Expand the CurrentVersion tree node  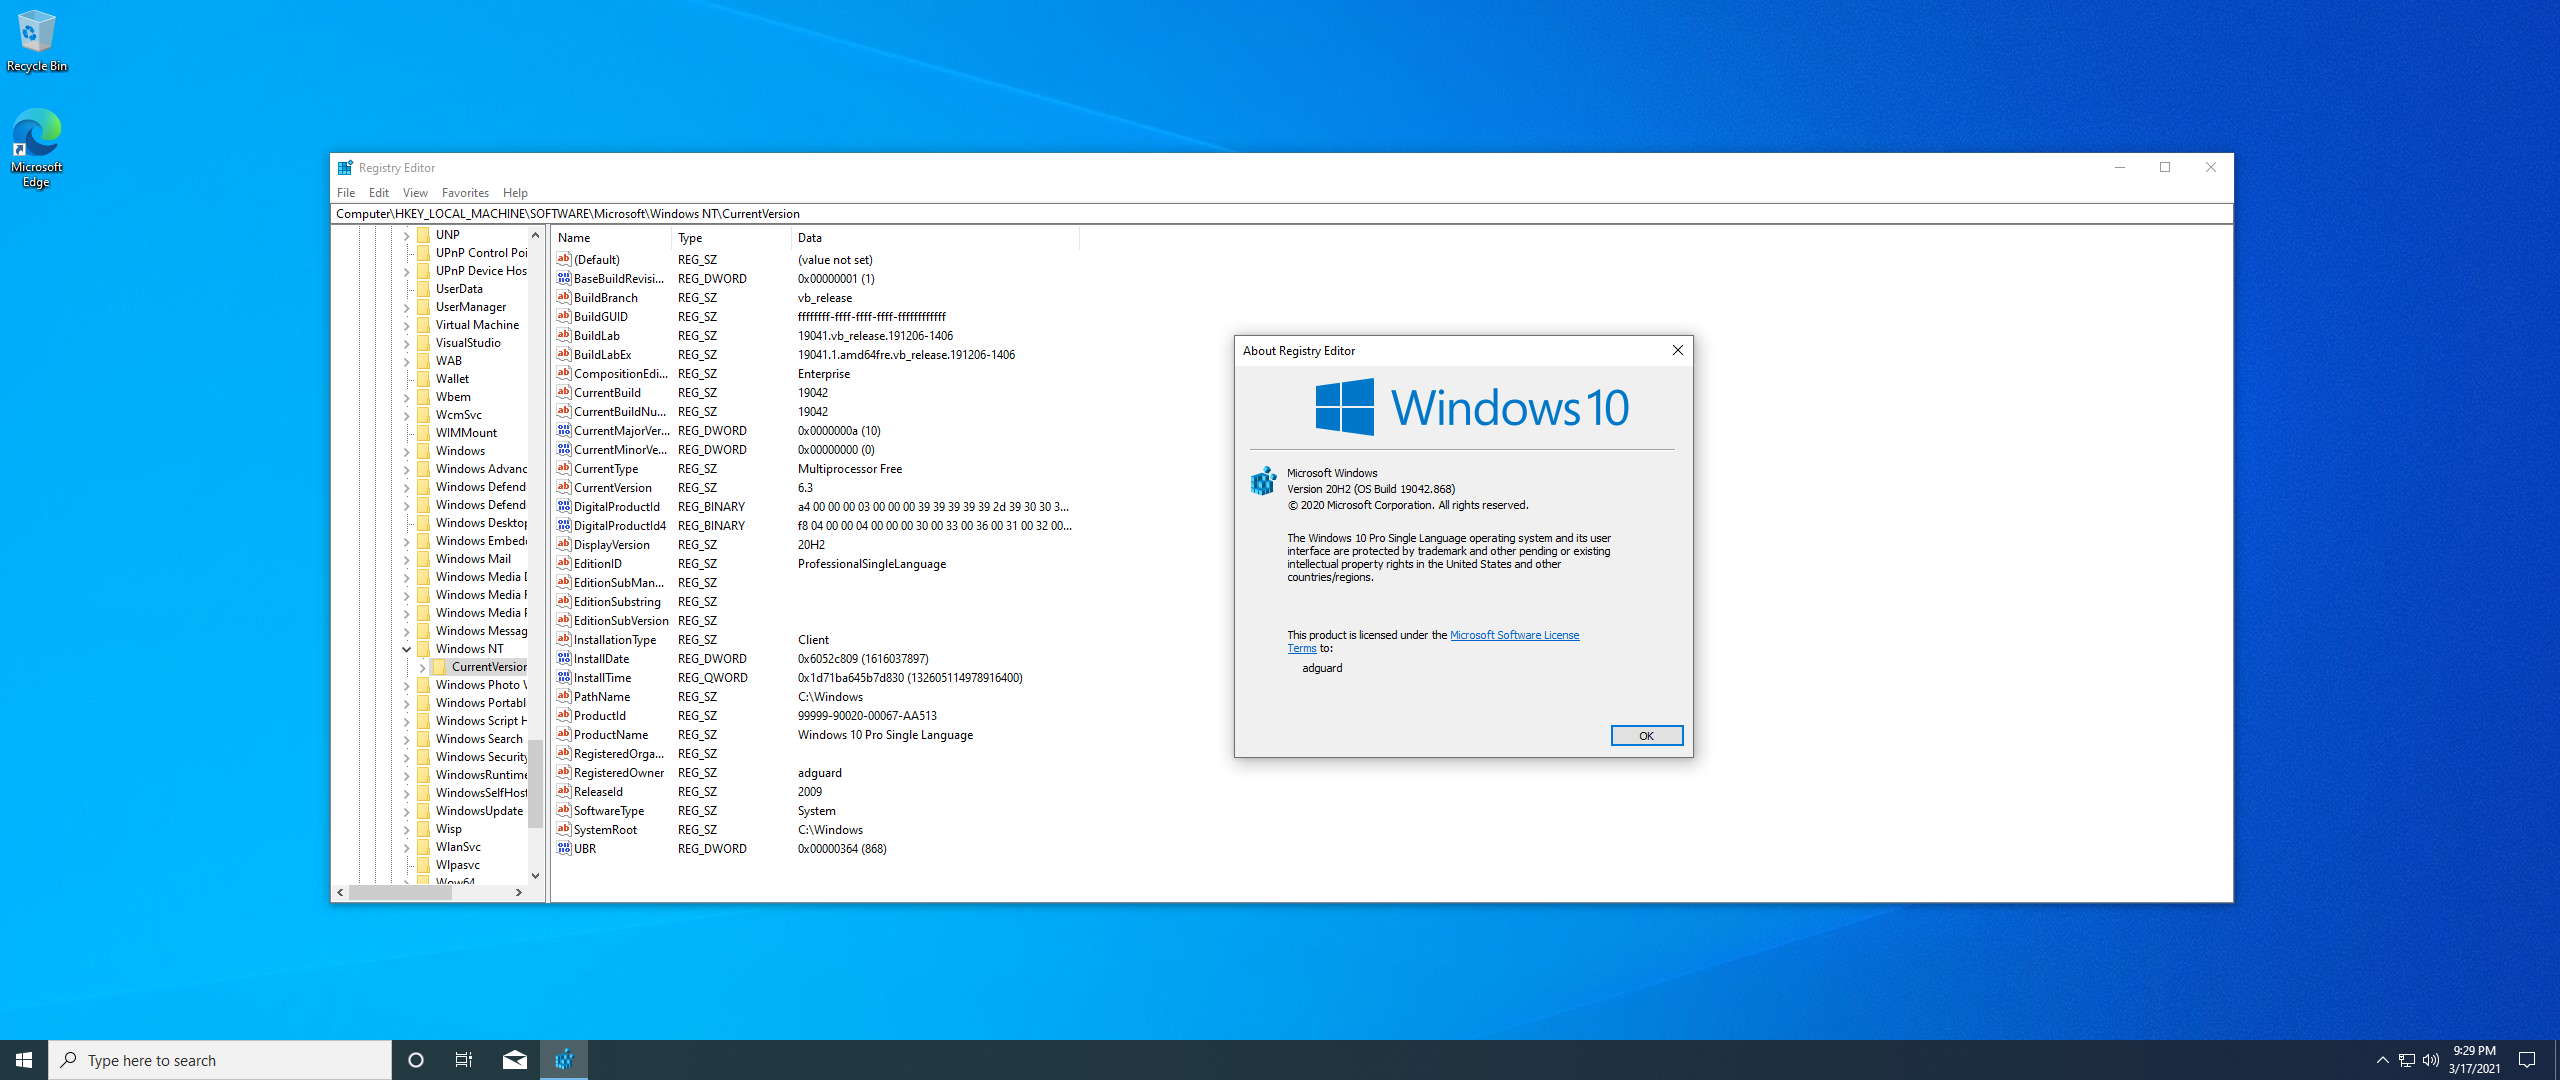coord(423,667)
